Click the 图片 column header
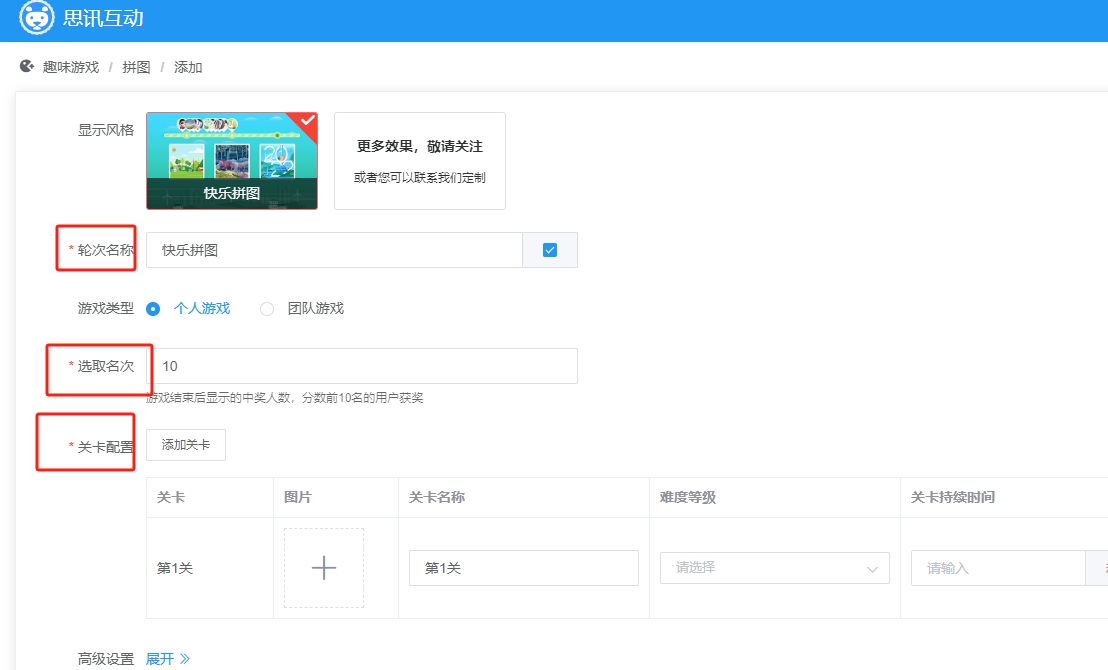Image resolution: width=1108 pixels, height=670 pixels. 297,498
